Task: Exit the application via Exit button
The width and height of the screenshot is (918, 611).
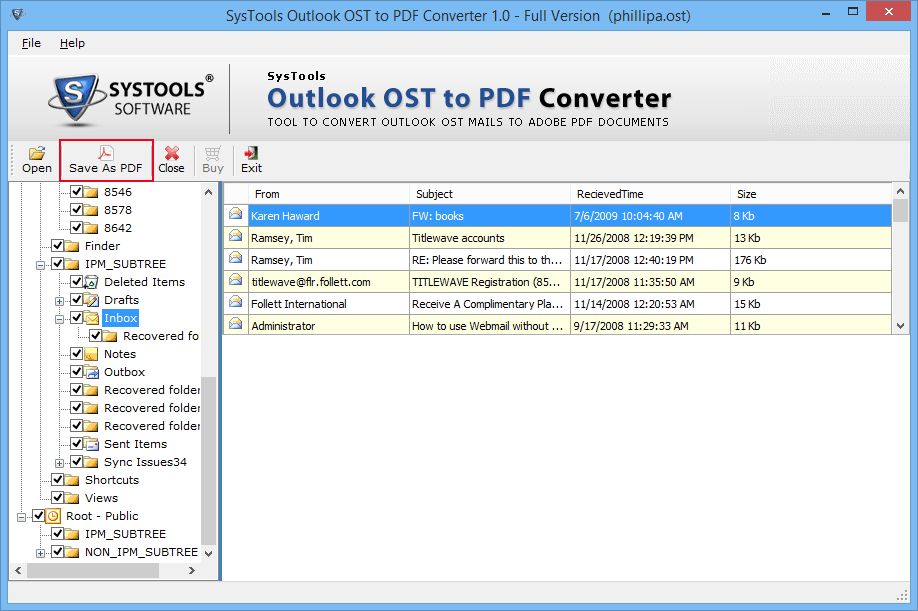Action: pyautogui.click(x=251, y=160)
